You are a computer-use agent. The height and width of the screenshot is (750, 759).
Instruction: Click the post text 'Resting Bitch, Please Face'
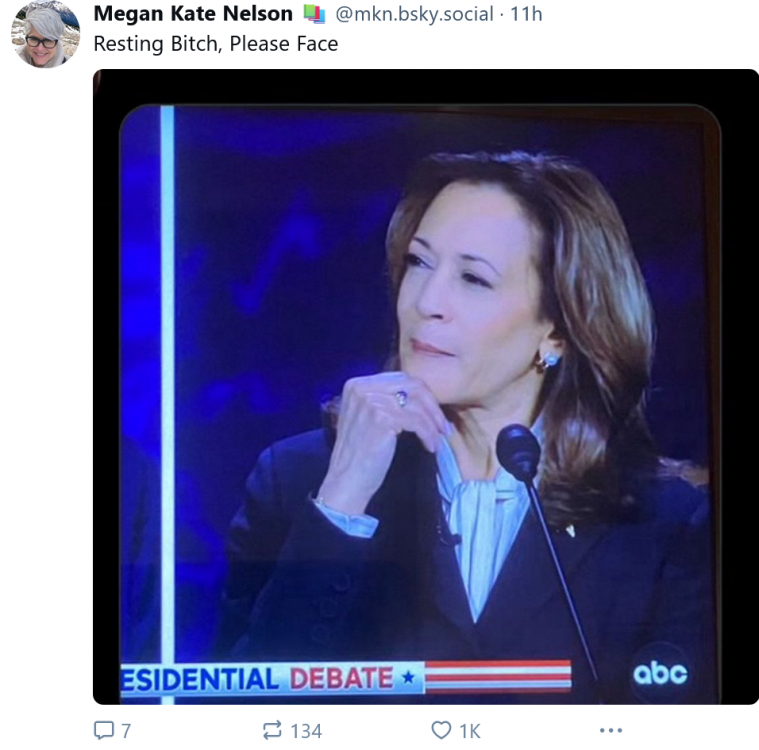(215, 44)
